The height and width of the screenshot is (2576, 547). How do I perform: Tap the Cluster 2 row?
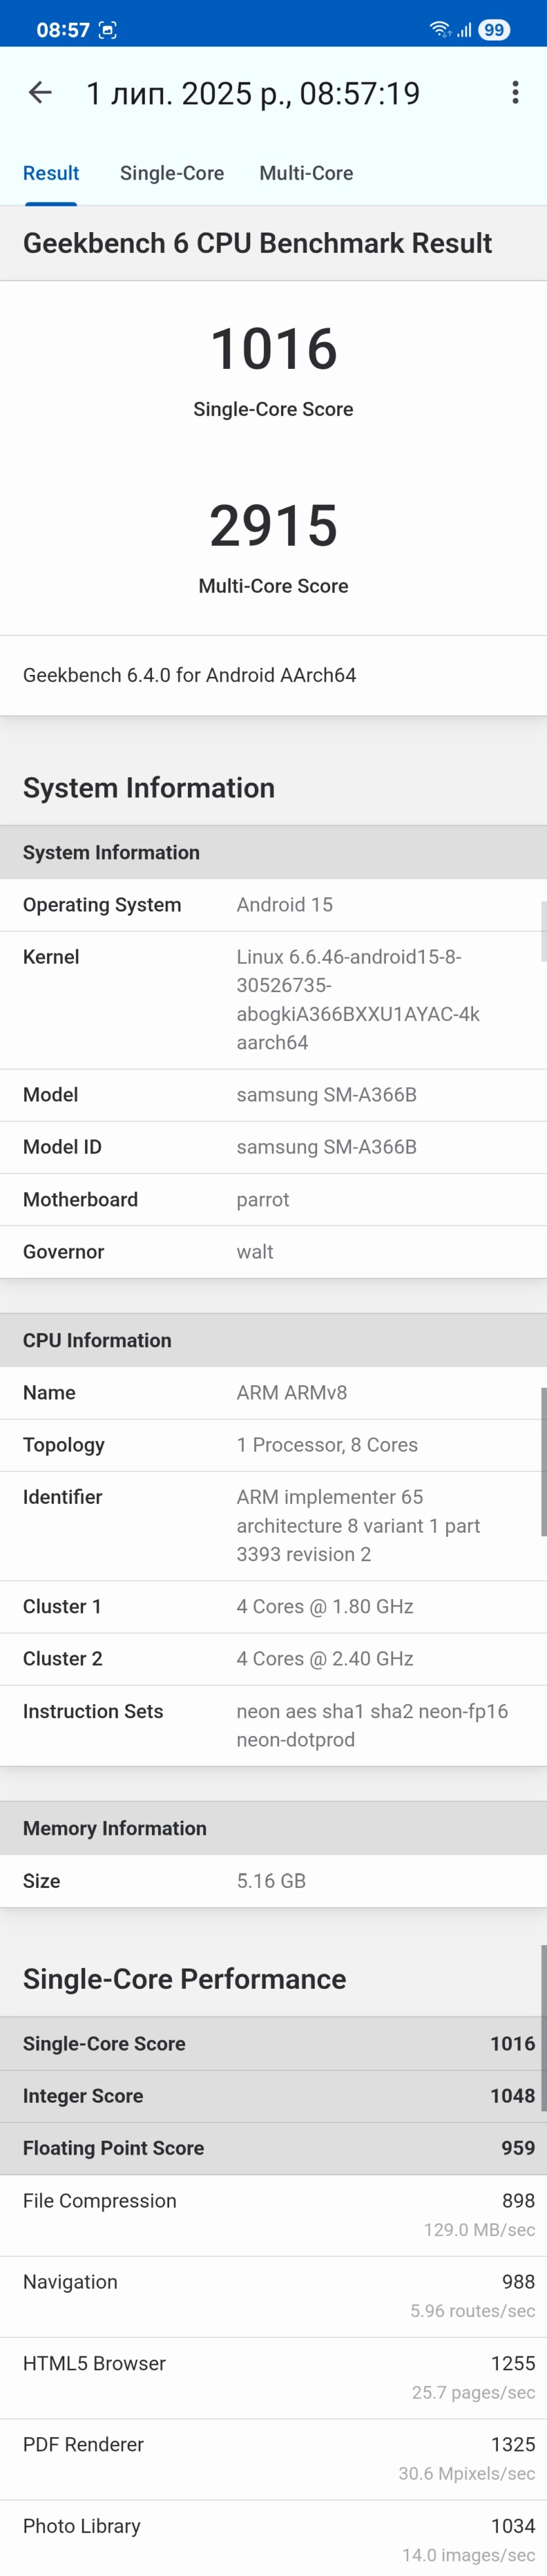tap(273, 1658)
